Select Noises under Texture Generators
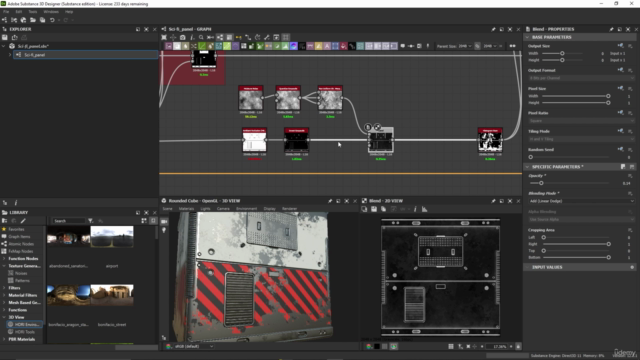Viewport: 640px width, 360px height. pyautogui.click(x=21, y=273)
